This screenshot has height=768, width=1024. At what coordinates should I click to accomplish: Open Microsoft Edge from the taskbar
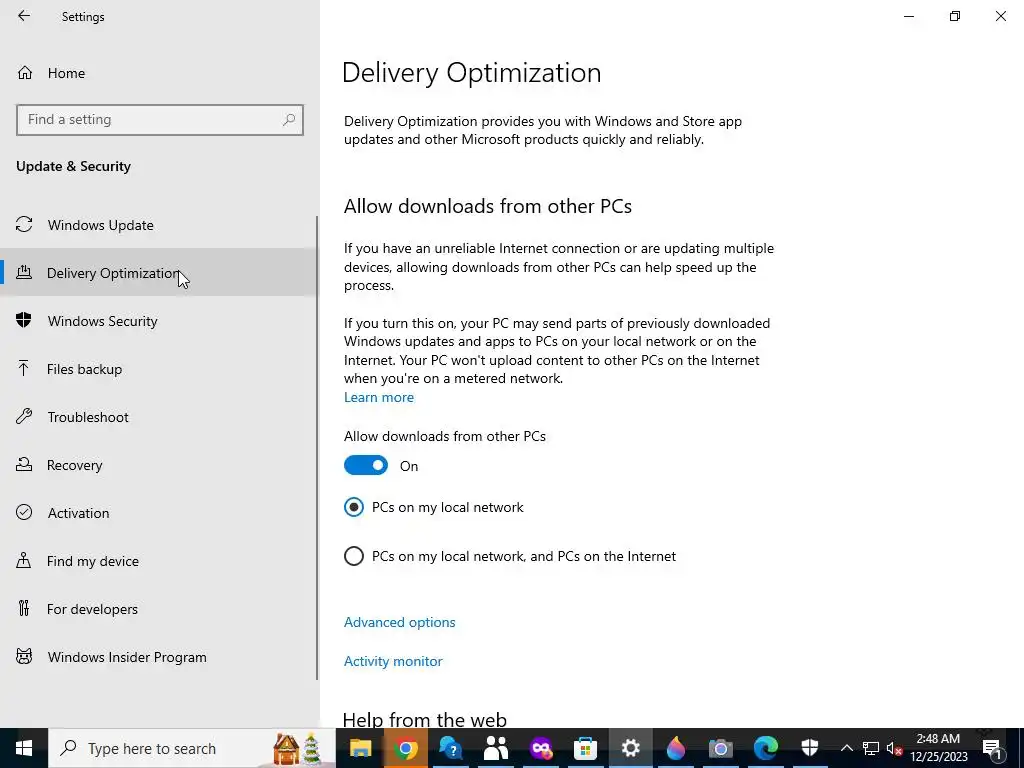click(765, 748)
